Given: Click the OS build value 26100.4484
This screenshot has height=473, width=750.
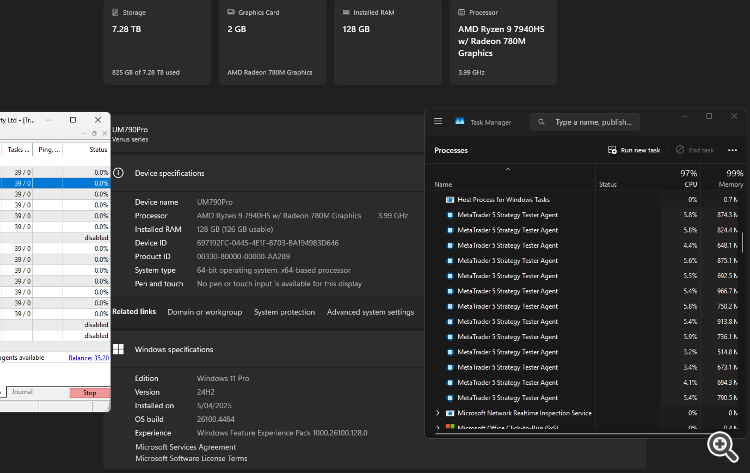Looking at the screenshot, I should tap(215, 419).
